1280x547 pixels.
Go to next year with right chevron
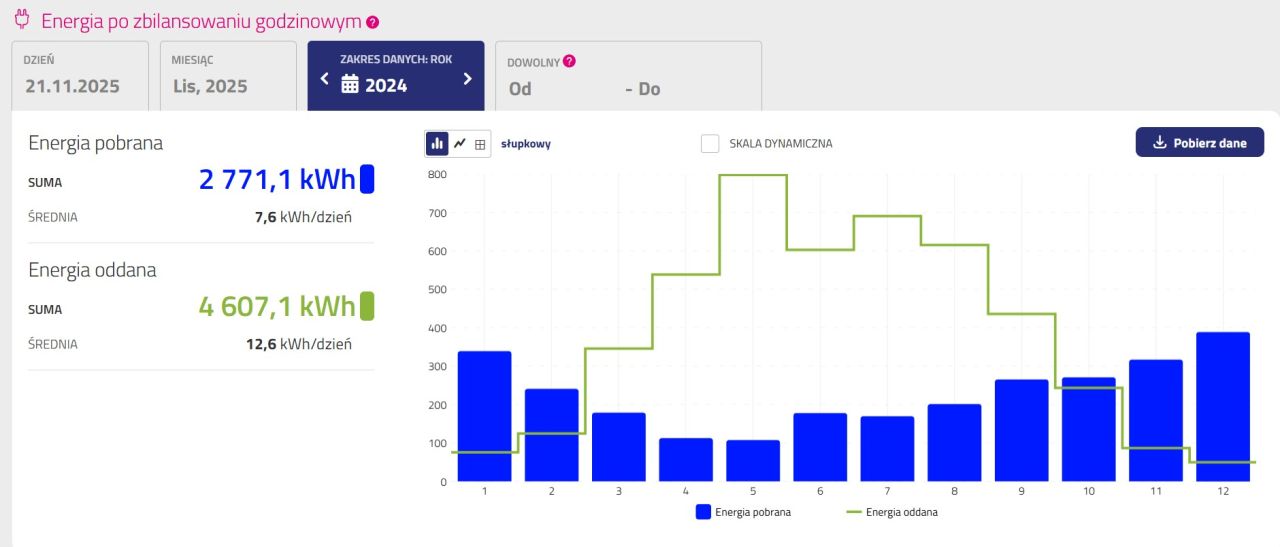[467, 79]
